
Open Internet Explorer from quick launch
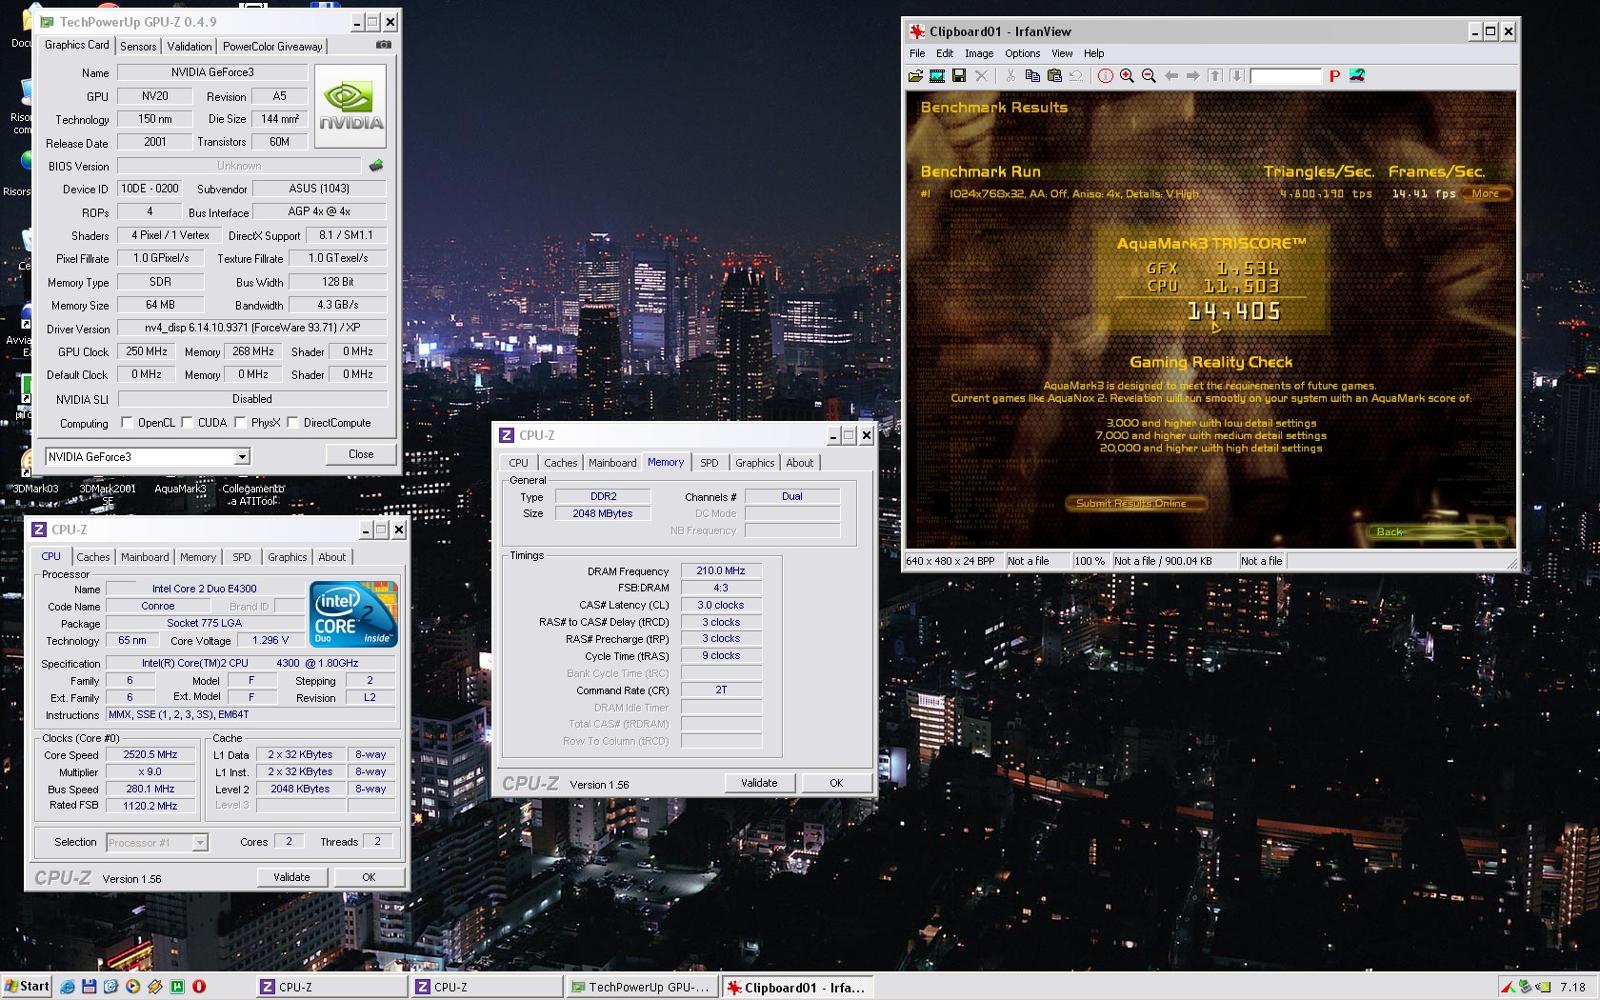click(x=67, y=987)
